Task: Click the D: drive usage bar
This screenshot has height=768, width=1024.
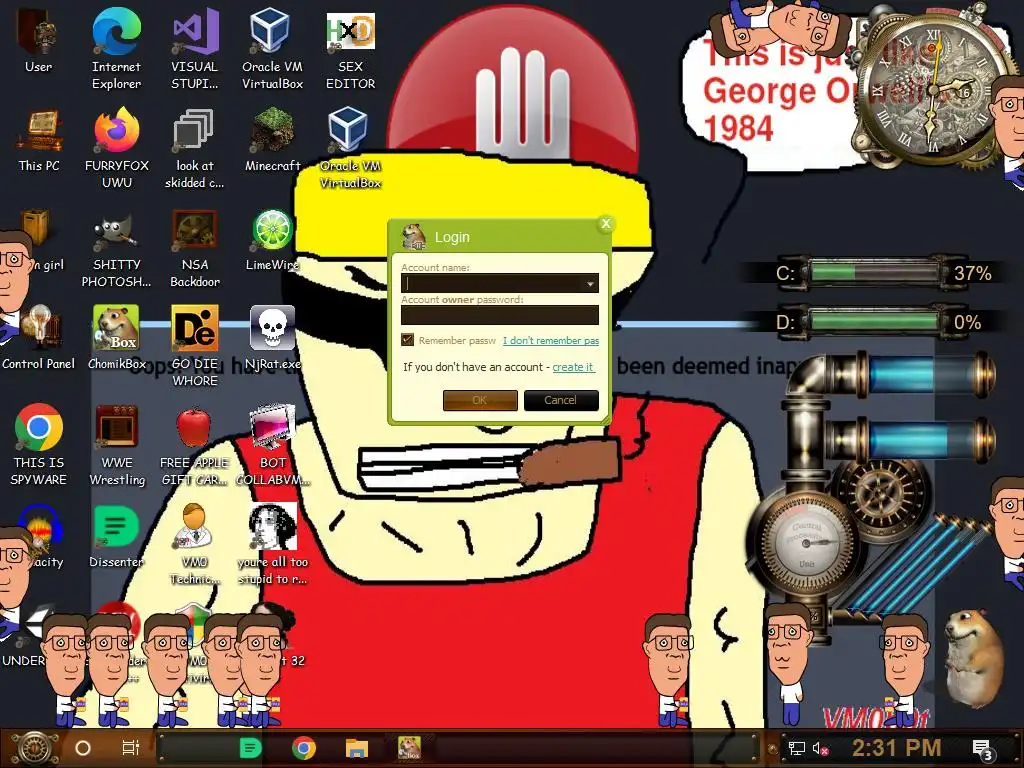Action: (x=873, y=322)
